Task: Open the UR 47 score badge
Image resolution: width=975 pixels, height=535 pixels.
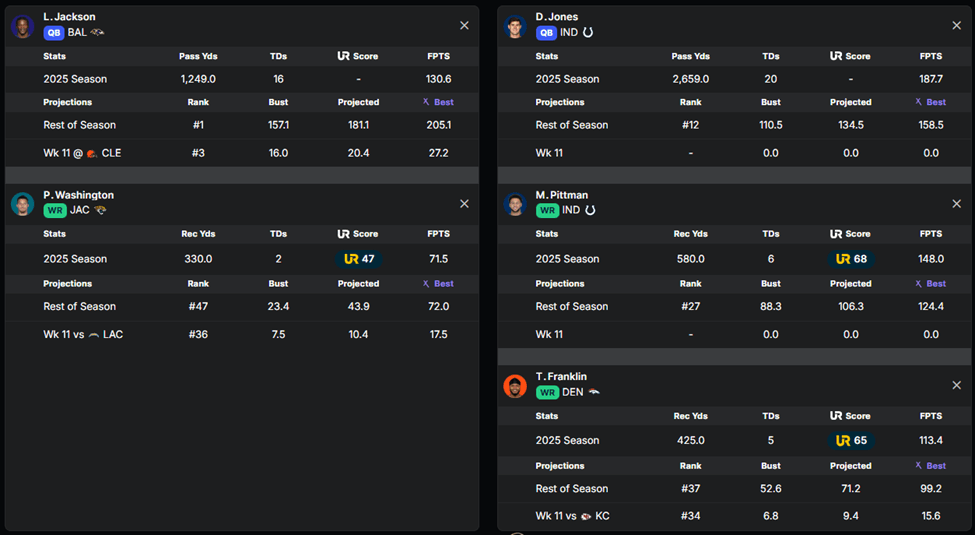Action: pyautogui.click(x=359, y=259)
